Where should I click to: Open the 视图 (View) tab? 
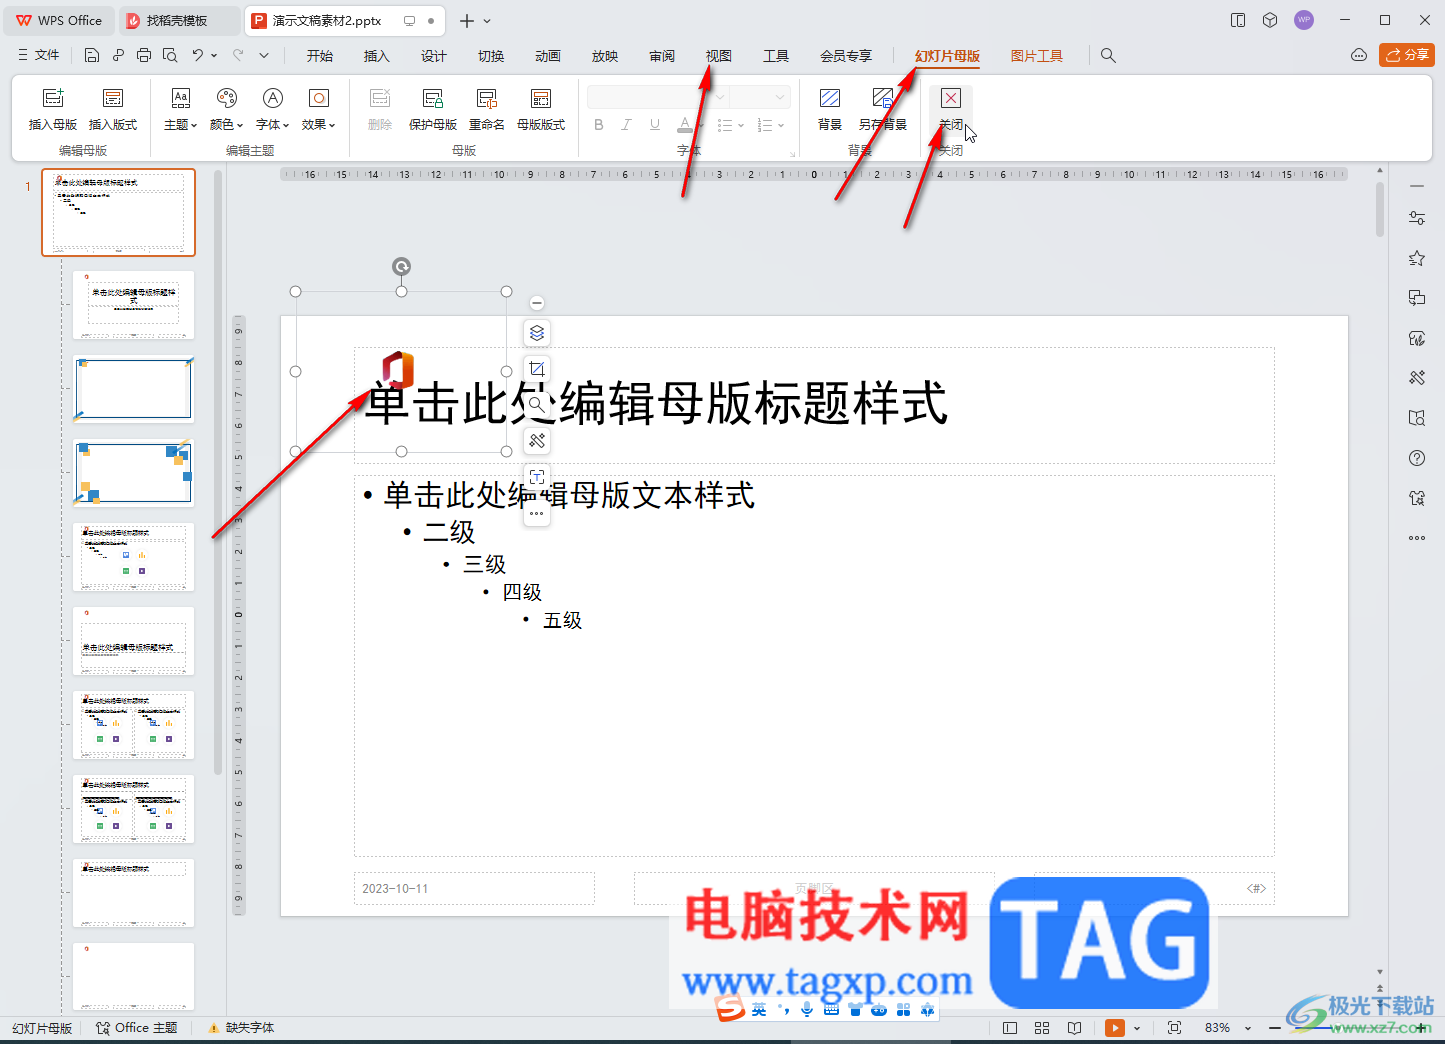tap(719, 56)
